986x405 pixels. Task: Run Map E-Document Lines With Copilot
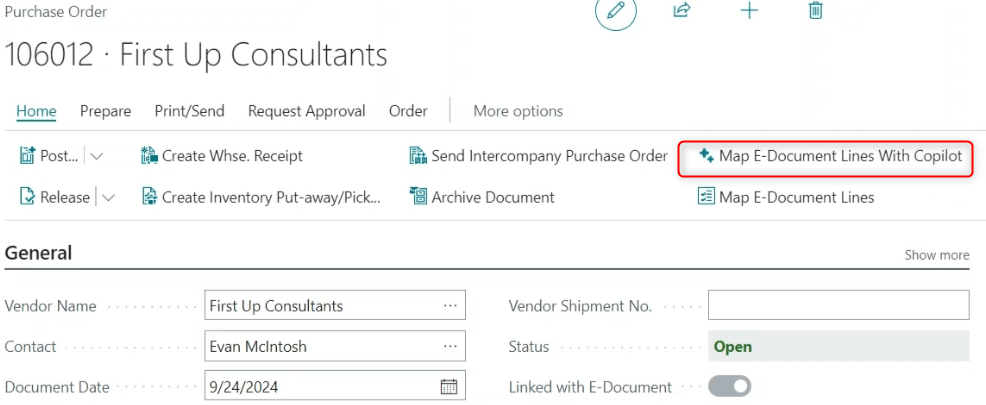(829, 156)
